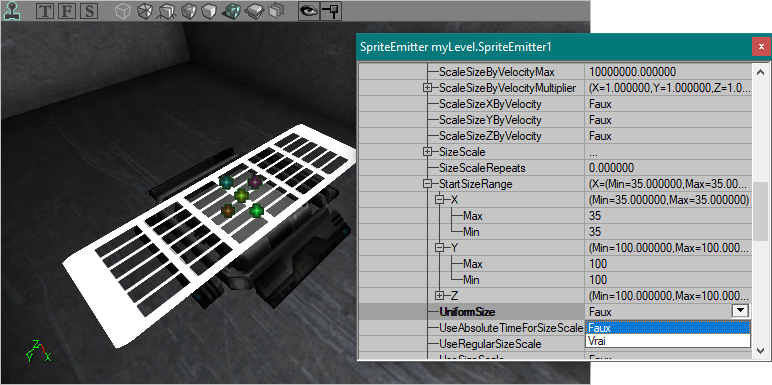This screenshot has height=385, width=772.
Task: Select Texture Usage cube icon
Action: coord(165,11)
